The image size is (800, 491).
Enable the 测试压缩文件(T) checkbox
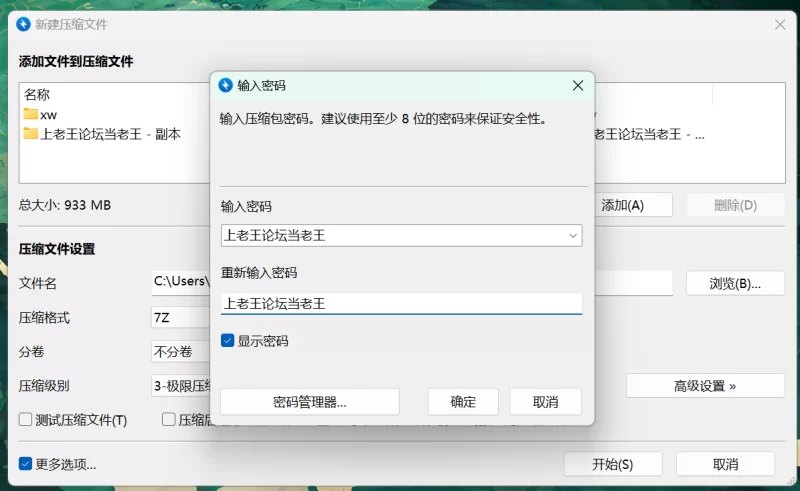point(26,420)
